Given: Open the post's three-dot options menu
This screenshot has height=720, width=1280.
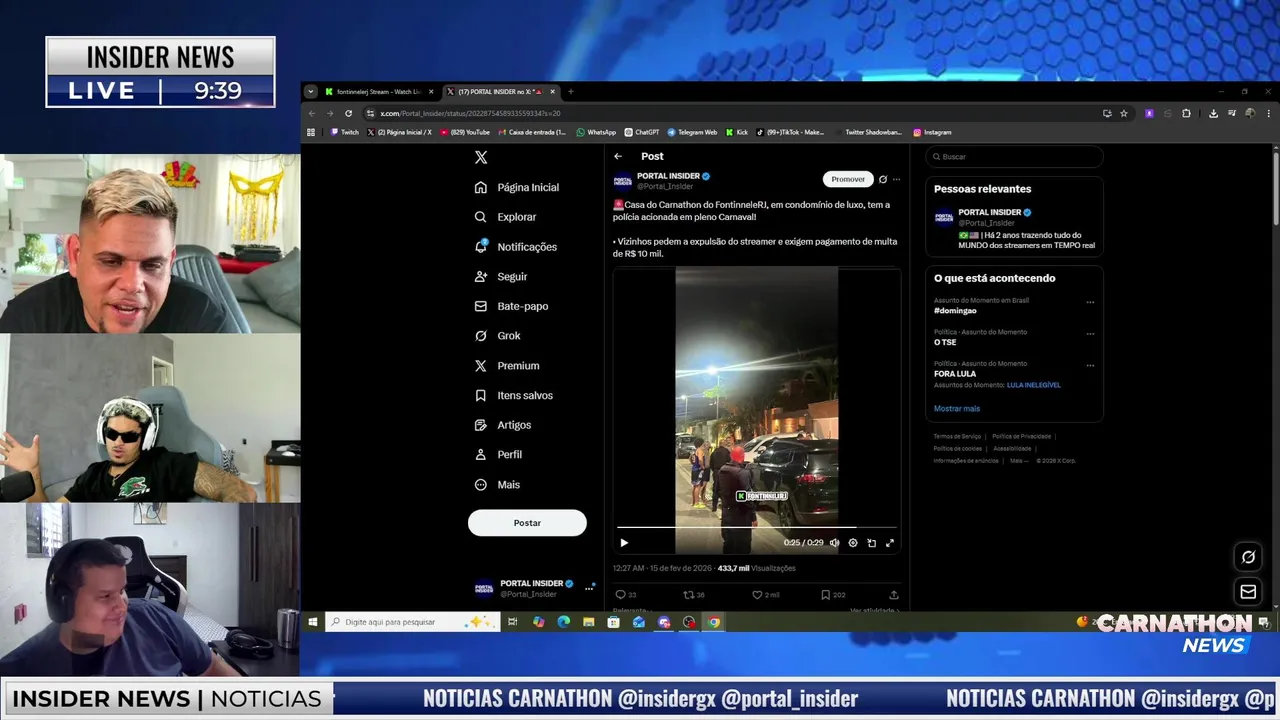Looking at the screenshot, I should click(896, 179).
